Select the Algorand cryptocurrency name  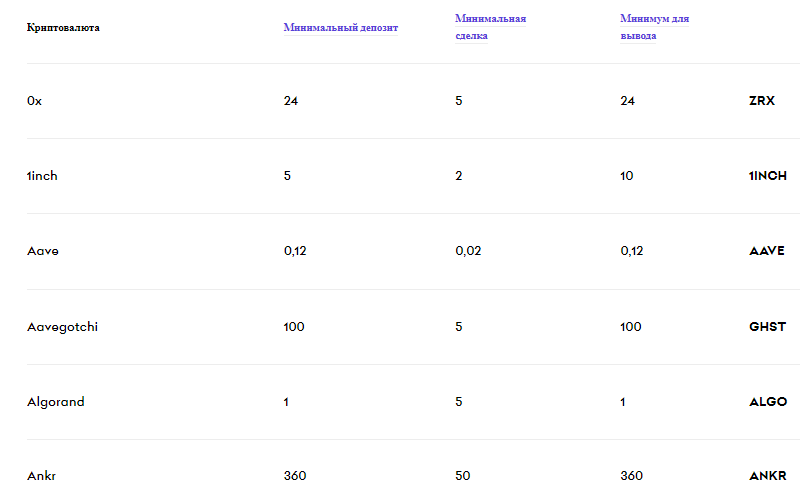click(56, 402)
